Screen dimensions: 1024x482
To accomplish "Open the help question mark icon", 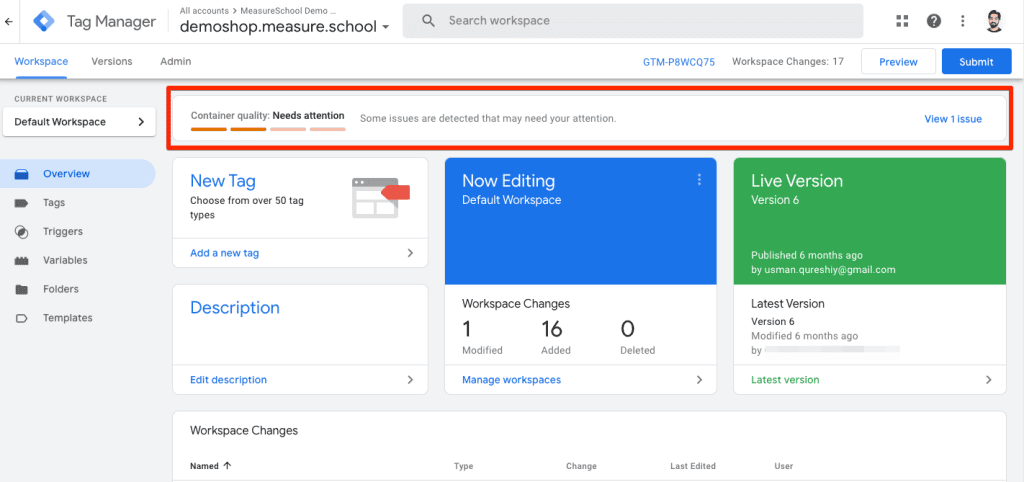I will coord(933,21).
